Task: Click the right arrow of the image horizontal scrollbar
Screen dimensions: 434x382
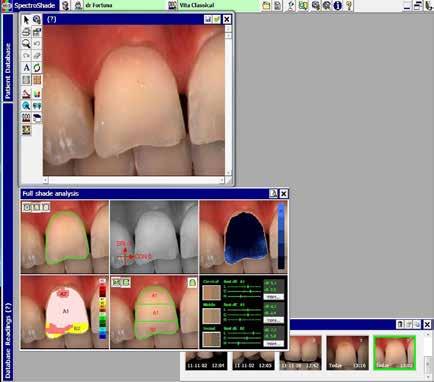Action: point(222,180)
